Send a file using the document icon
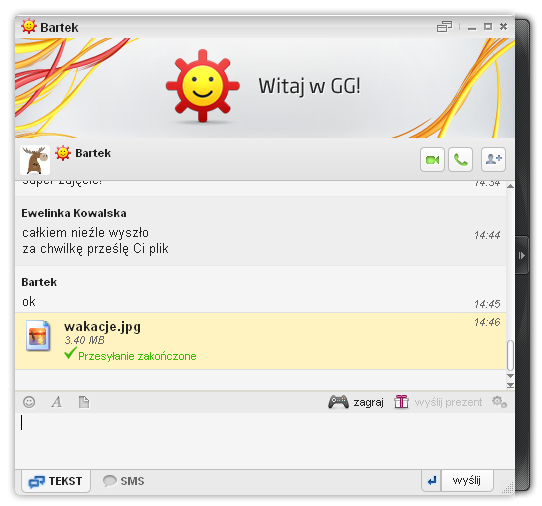542x506 pixels. point(84,402)
